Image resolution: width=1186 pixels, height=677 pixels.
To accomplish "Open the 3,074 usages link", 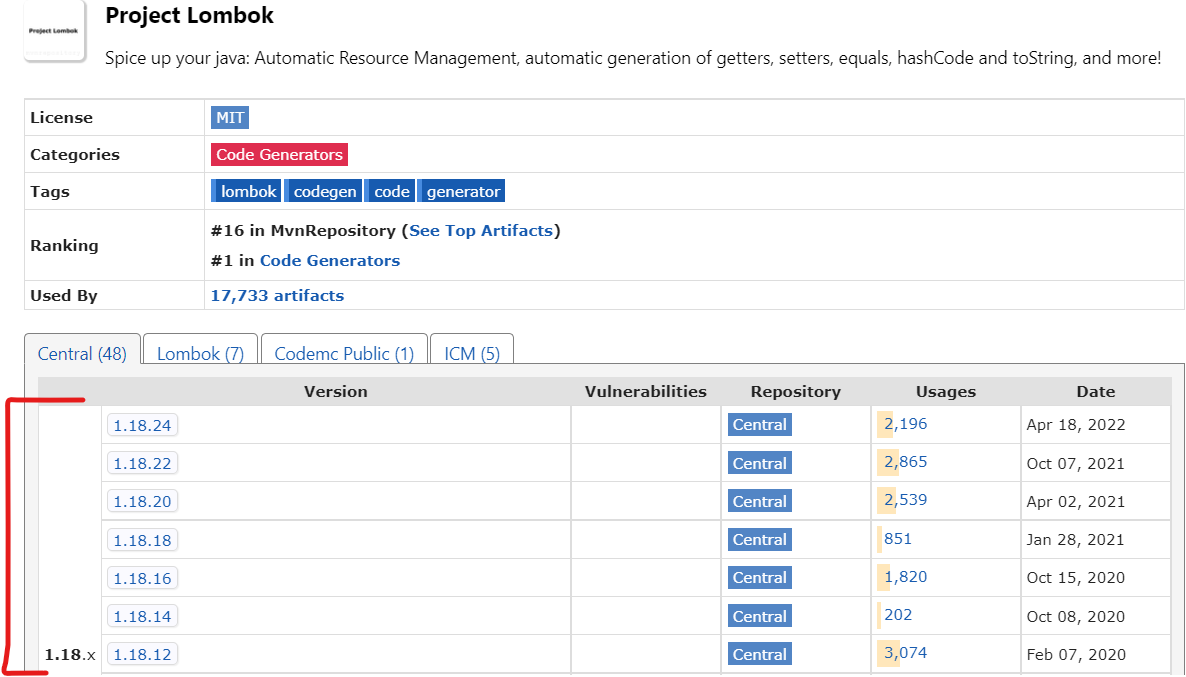I will click(x=905, y=653).
